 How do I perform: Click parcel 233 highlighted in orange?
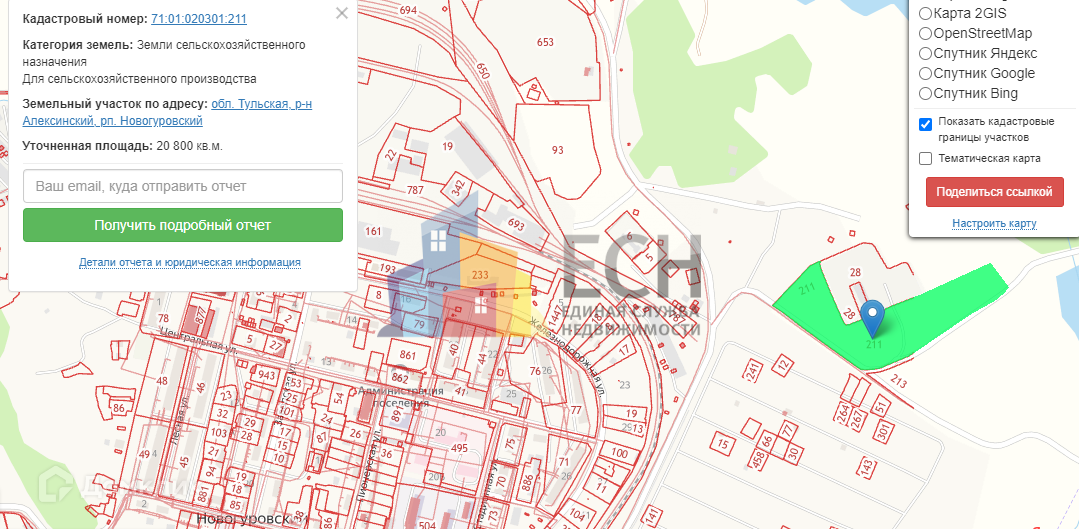point(480,274)
